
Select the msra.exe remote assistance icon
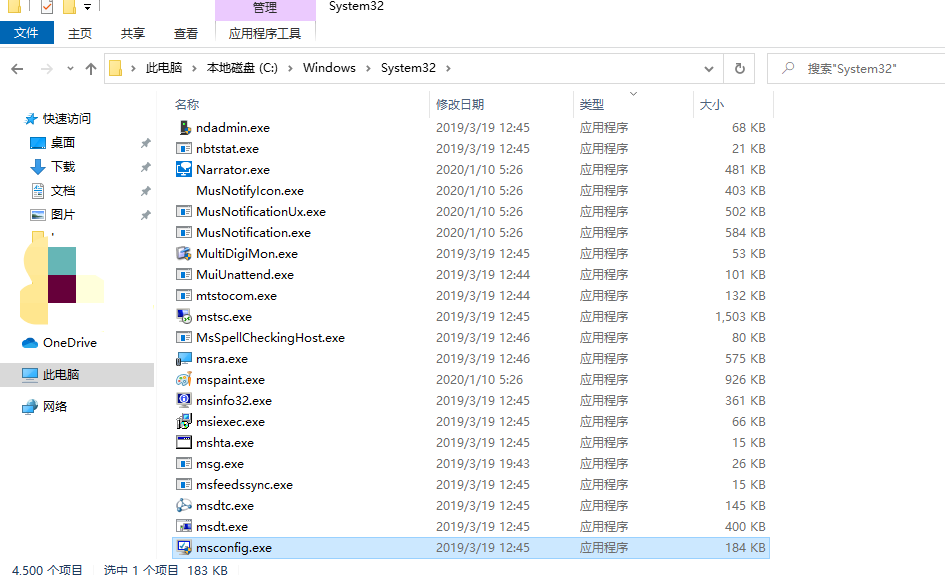pos(184,359)
